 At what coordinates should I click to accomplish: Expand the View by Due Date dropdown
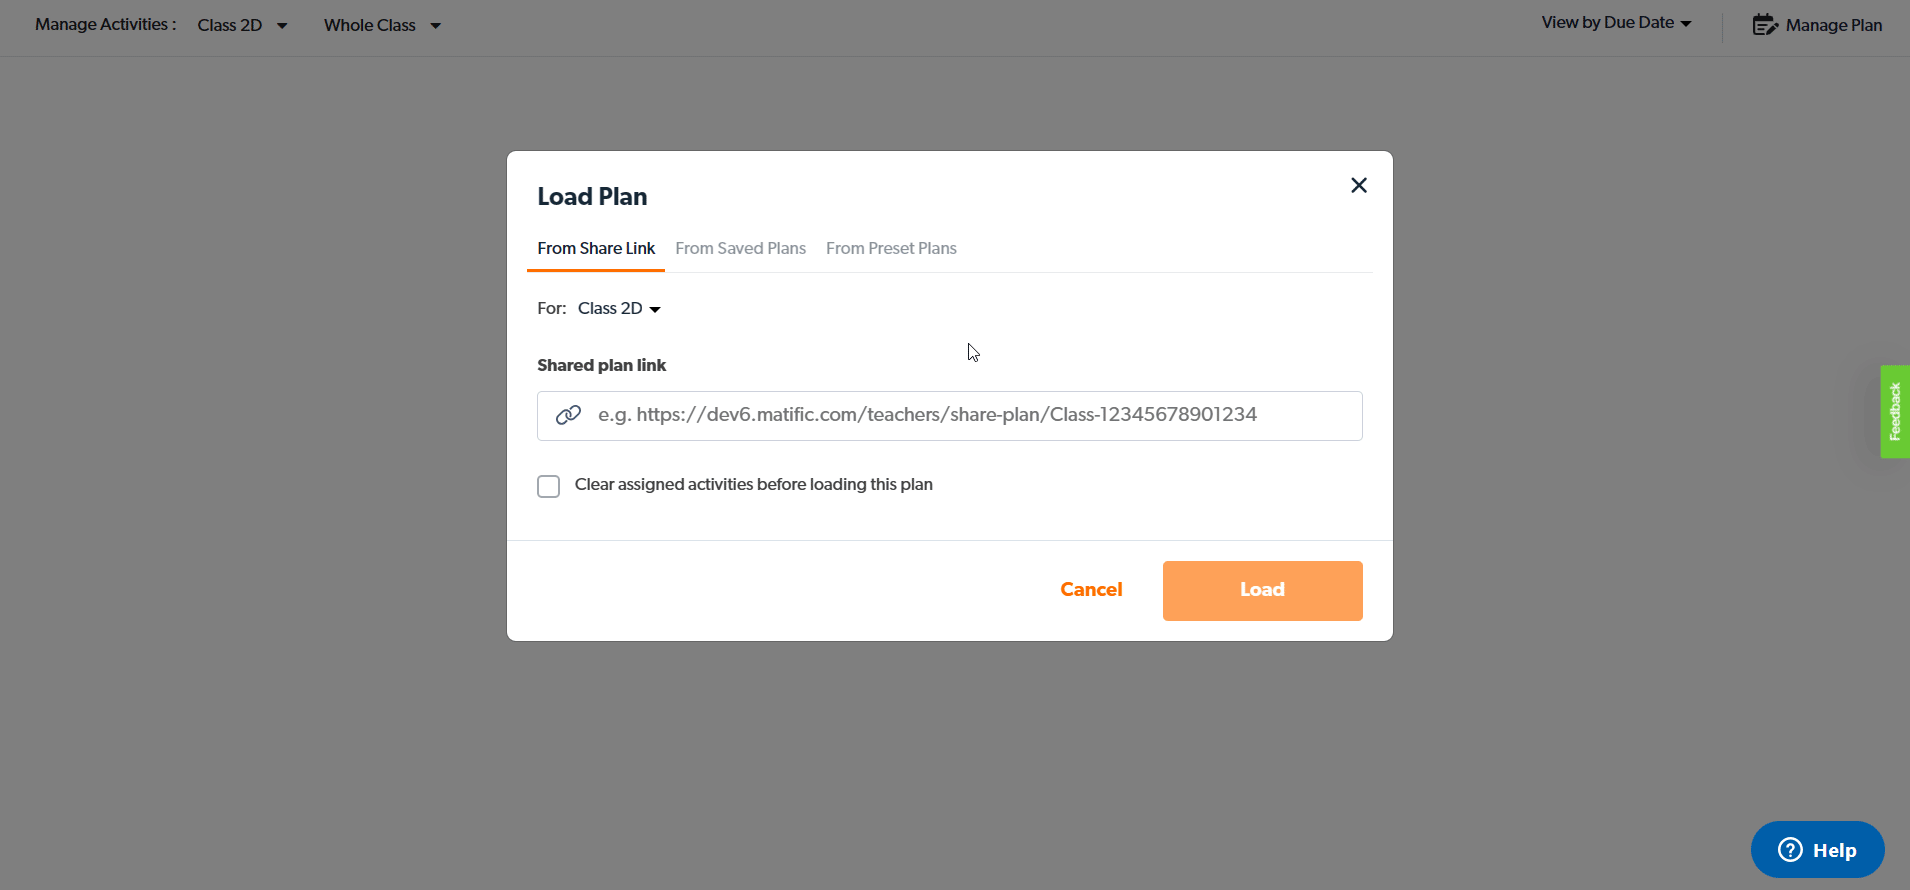1616,23
